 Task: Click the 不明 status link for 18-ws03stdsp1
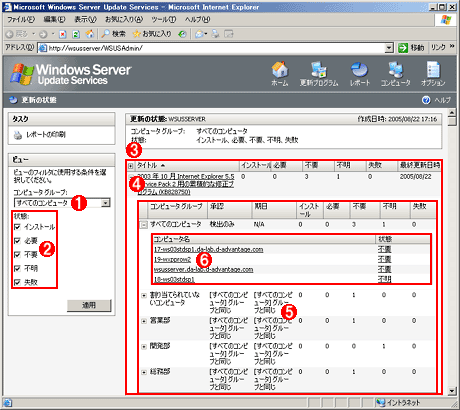tap(384, 279)
